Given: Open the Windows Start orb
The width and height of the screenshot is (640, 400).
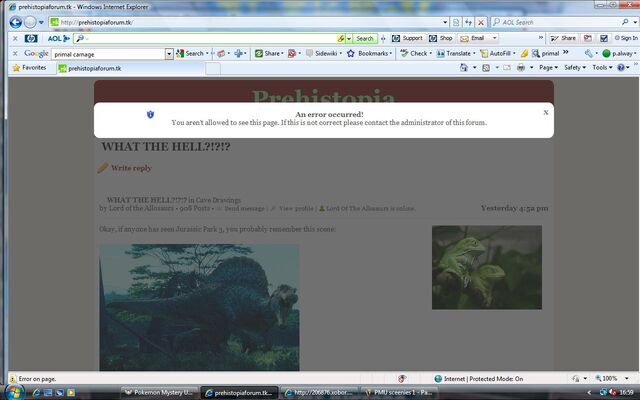Looking at the screenshot, I should click(x=13, y=392).
